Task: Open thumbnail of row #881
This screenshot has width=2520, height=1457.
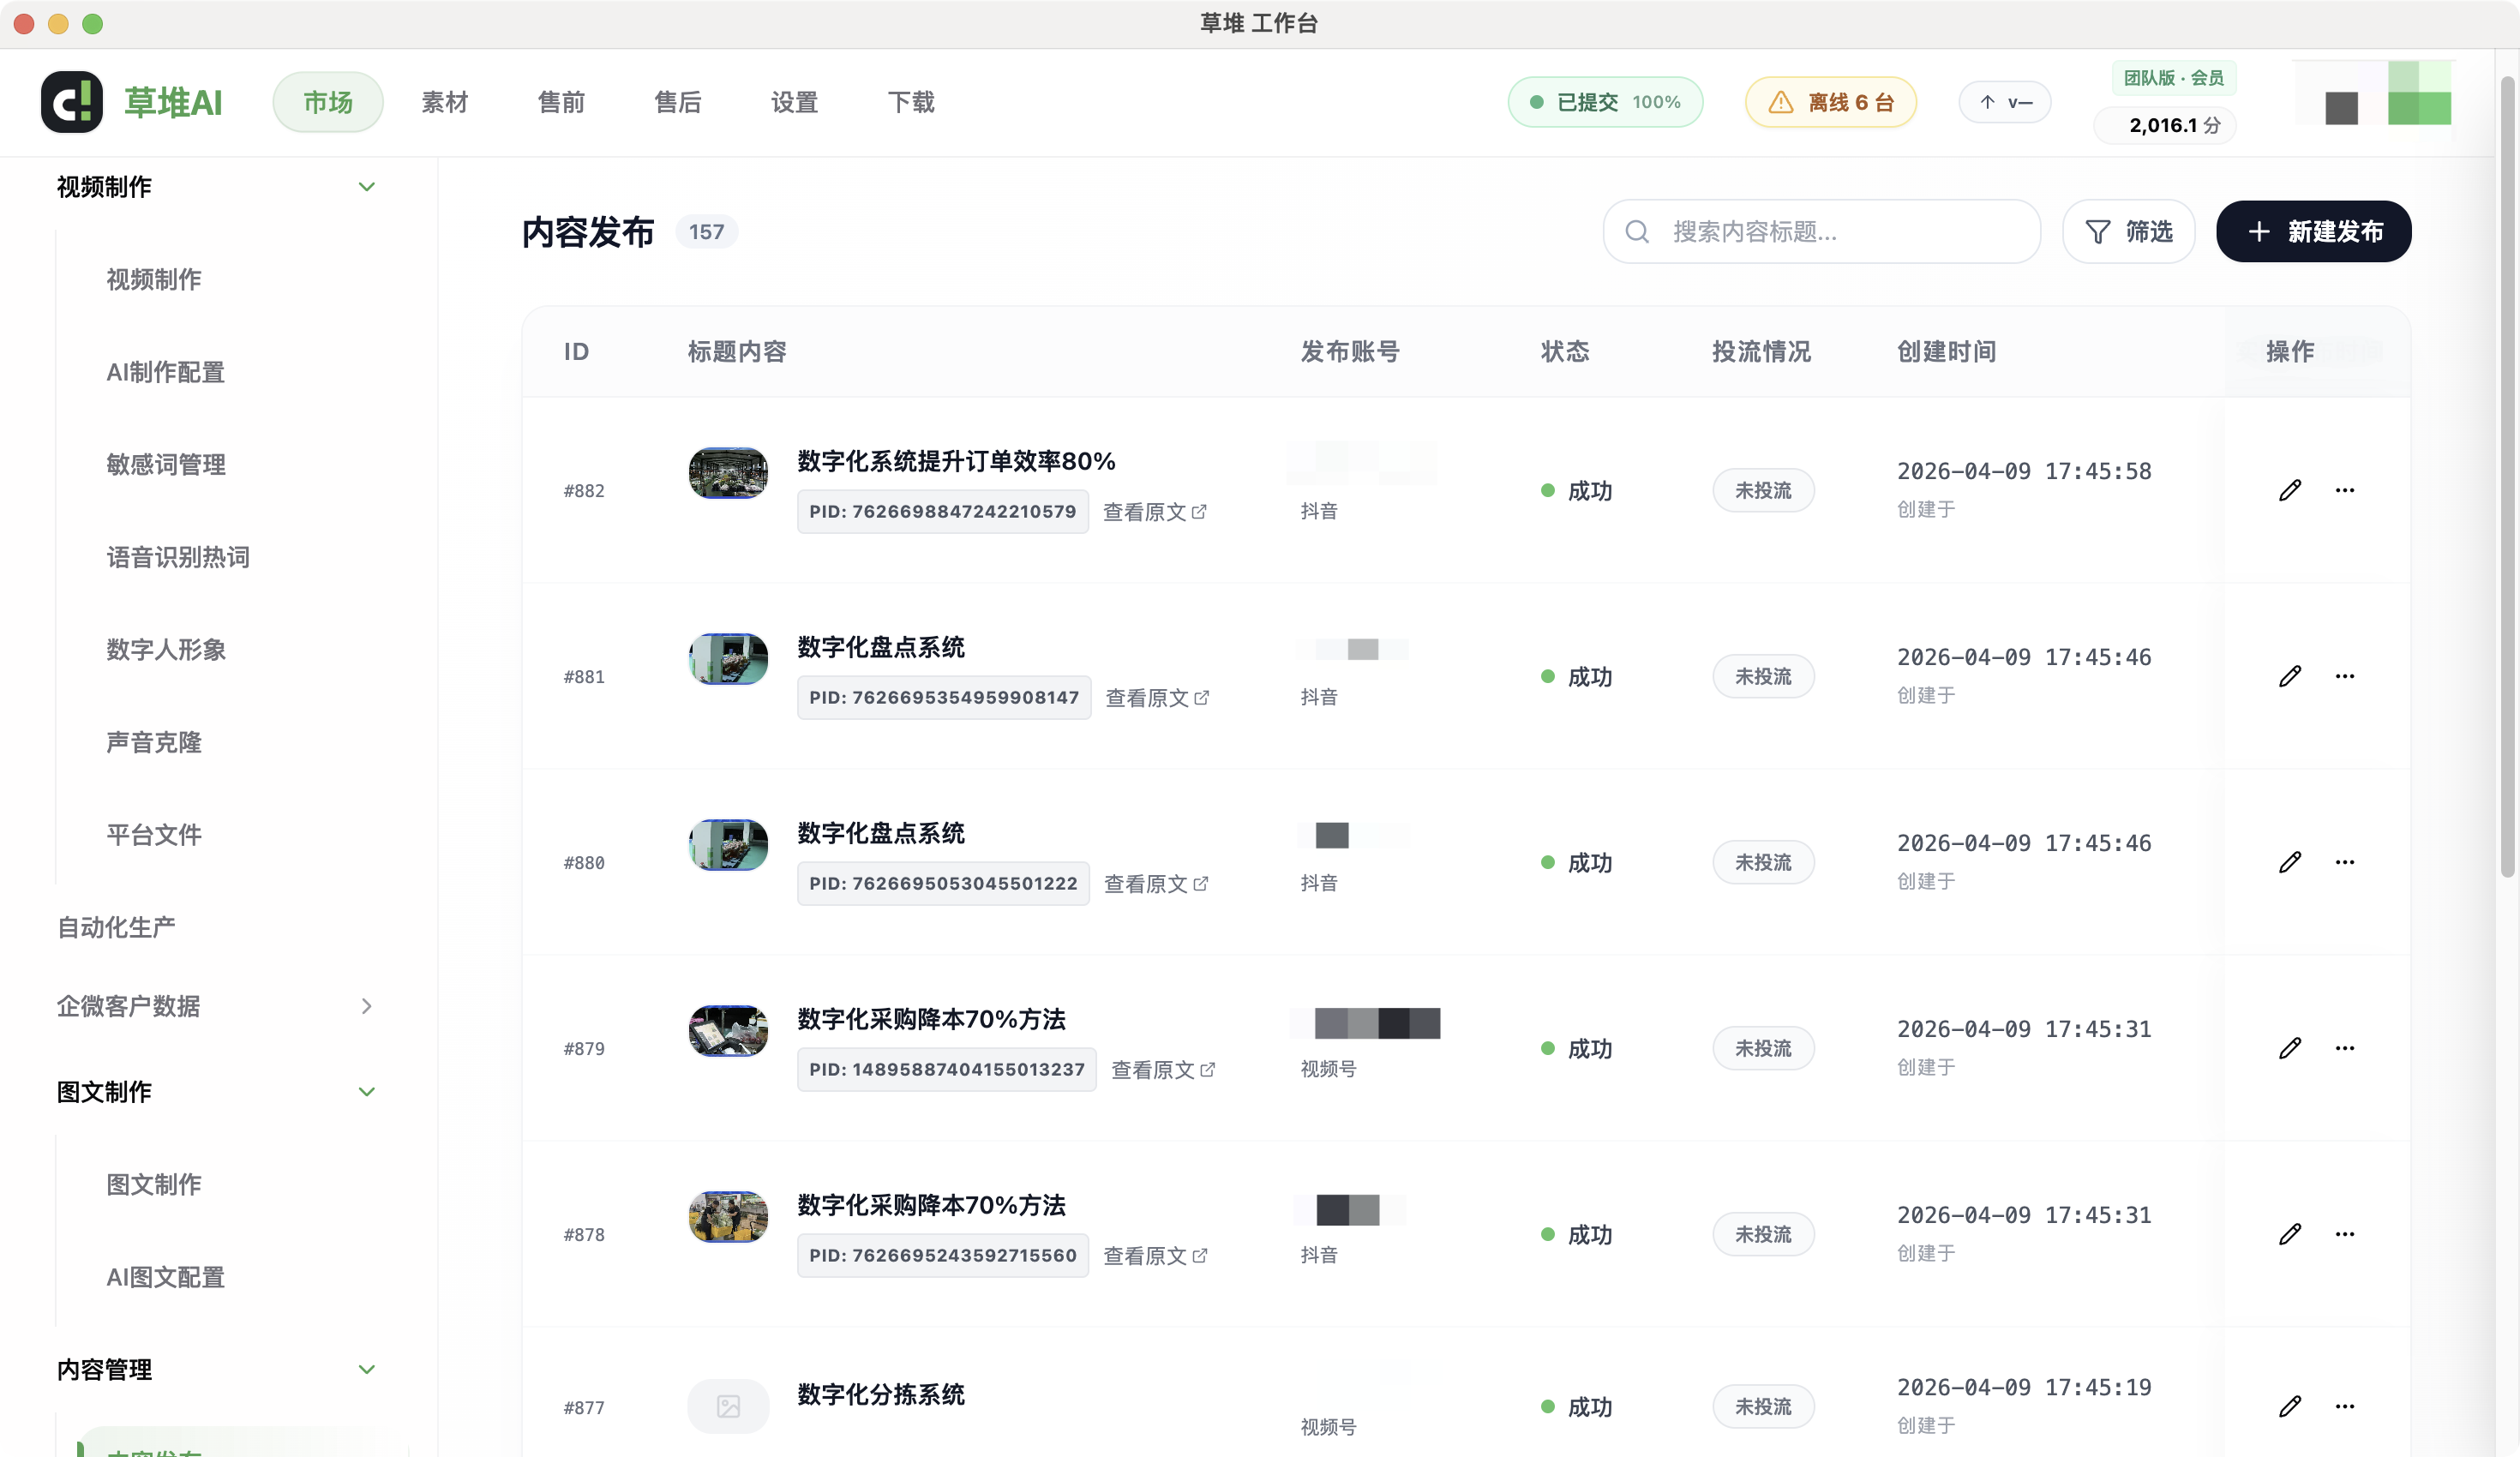Action: (x=728, y=659)
